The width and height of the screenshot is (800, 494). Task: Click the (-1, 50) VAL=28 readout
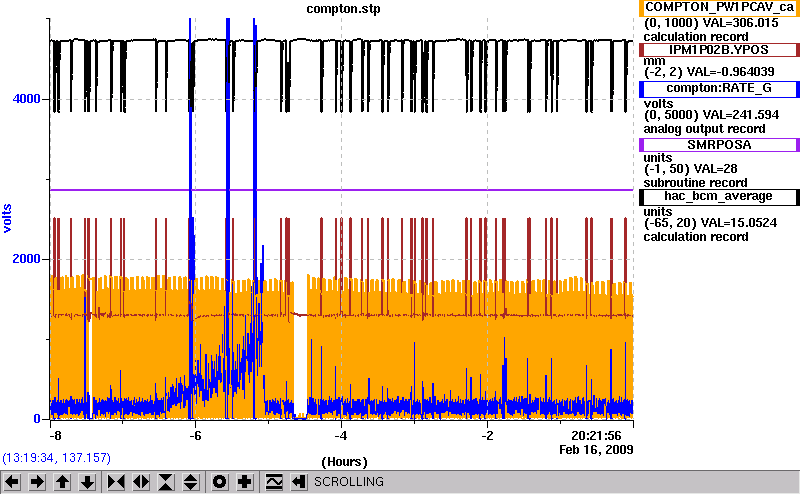690,169
